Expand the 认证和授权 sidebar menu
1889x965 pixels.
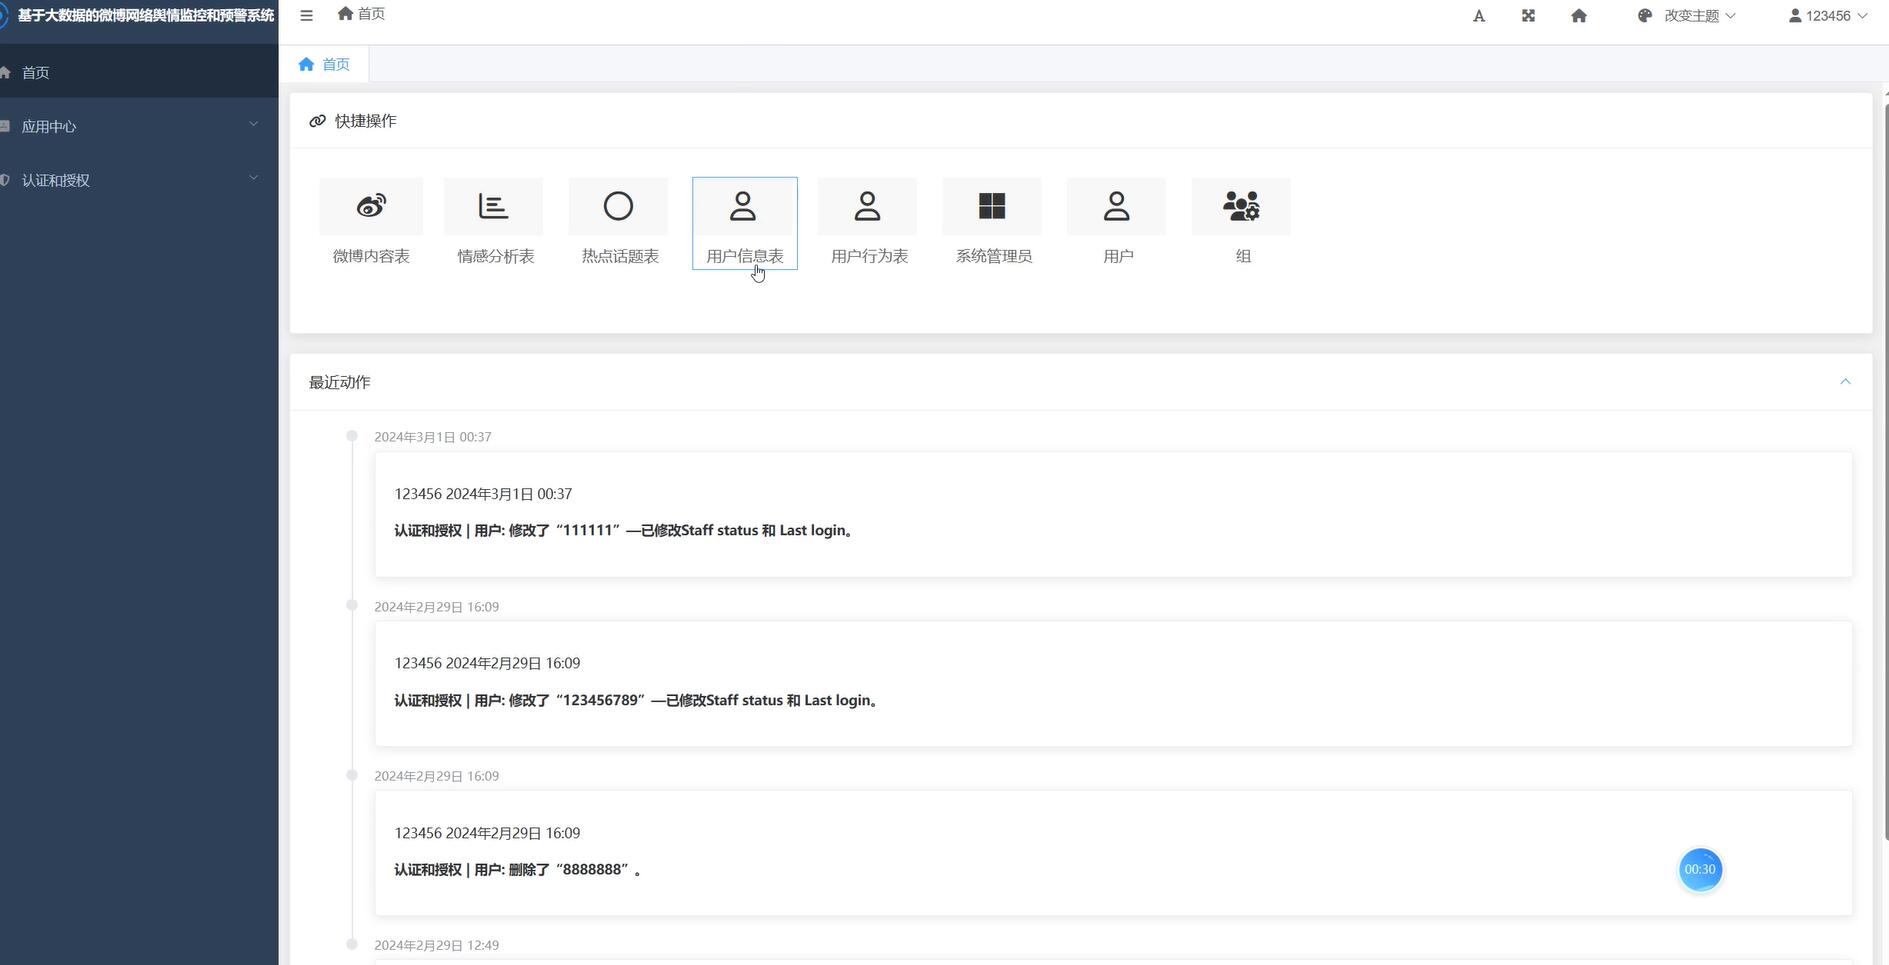(139, 180)
